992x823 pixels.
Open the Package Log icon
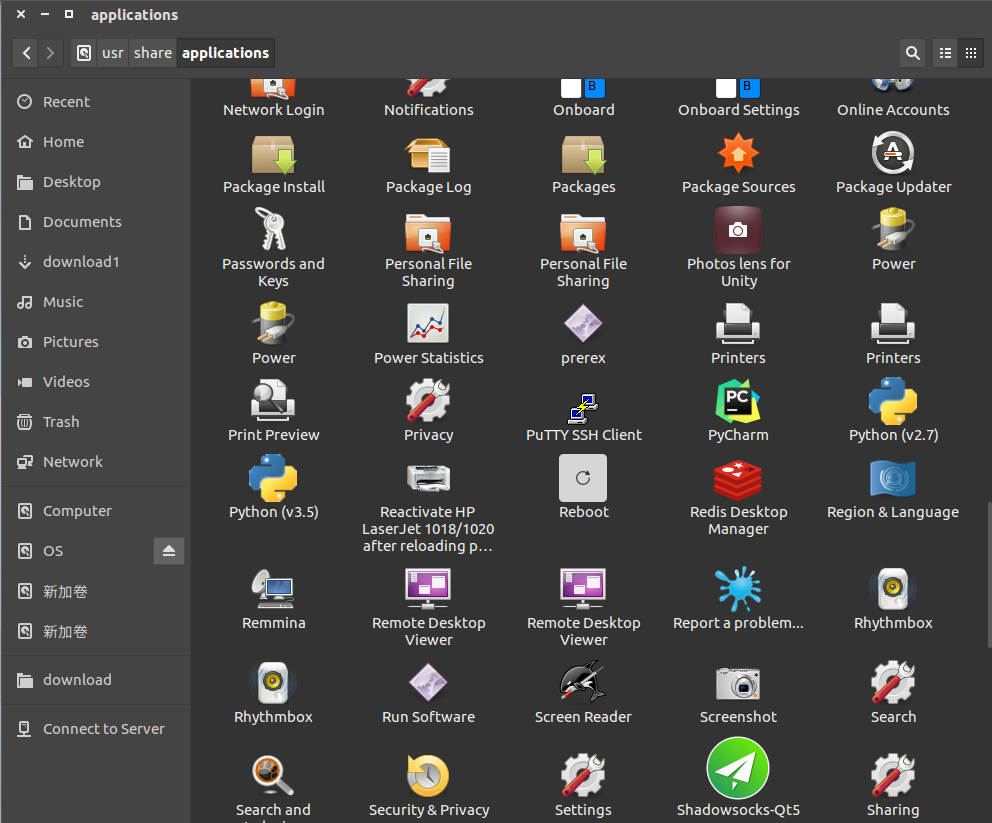(x=428, y=155)
